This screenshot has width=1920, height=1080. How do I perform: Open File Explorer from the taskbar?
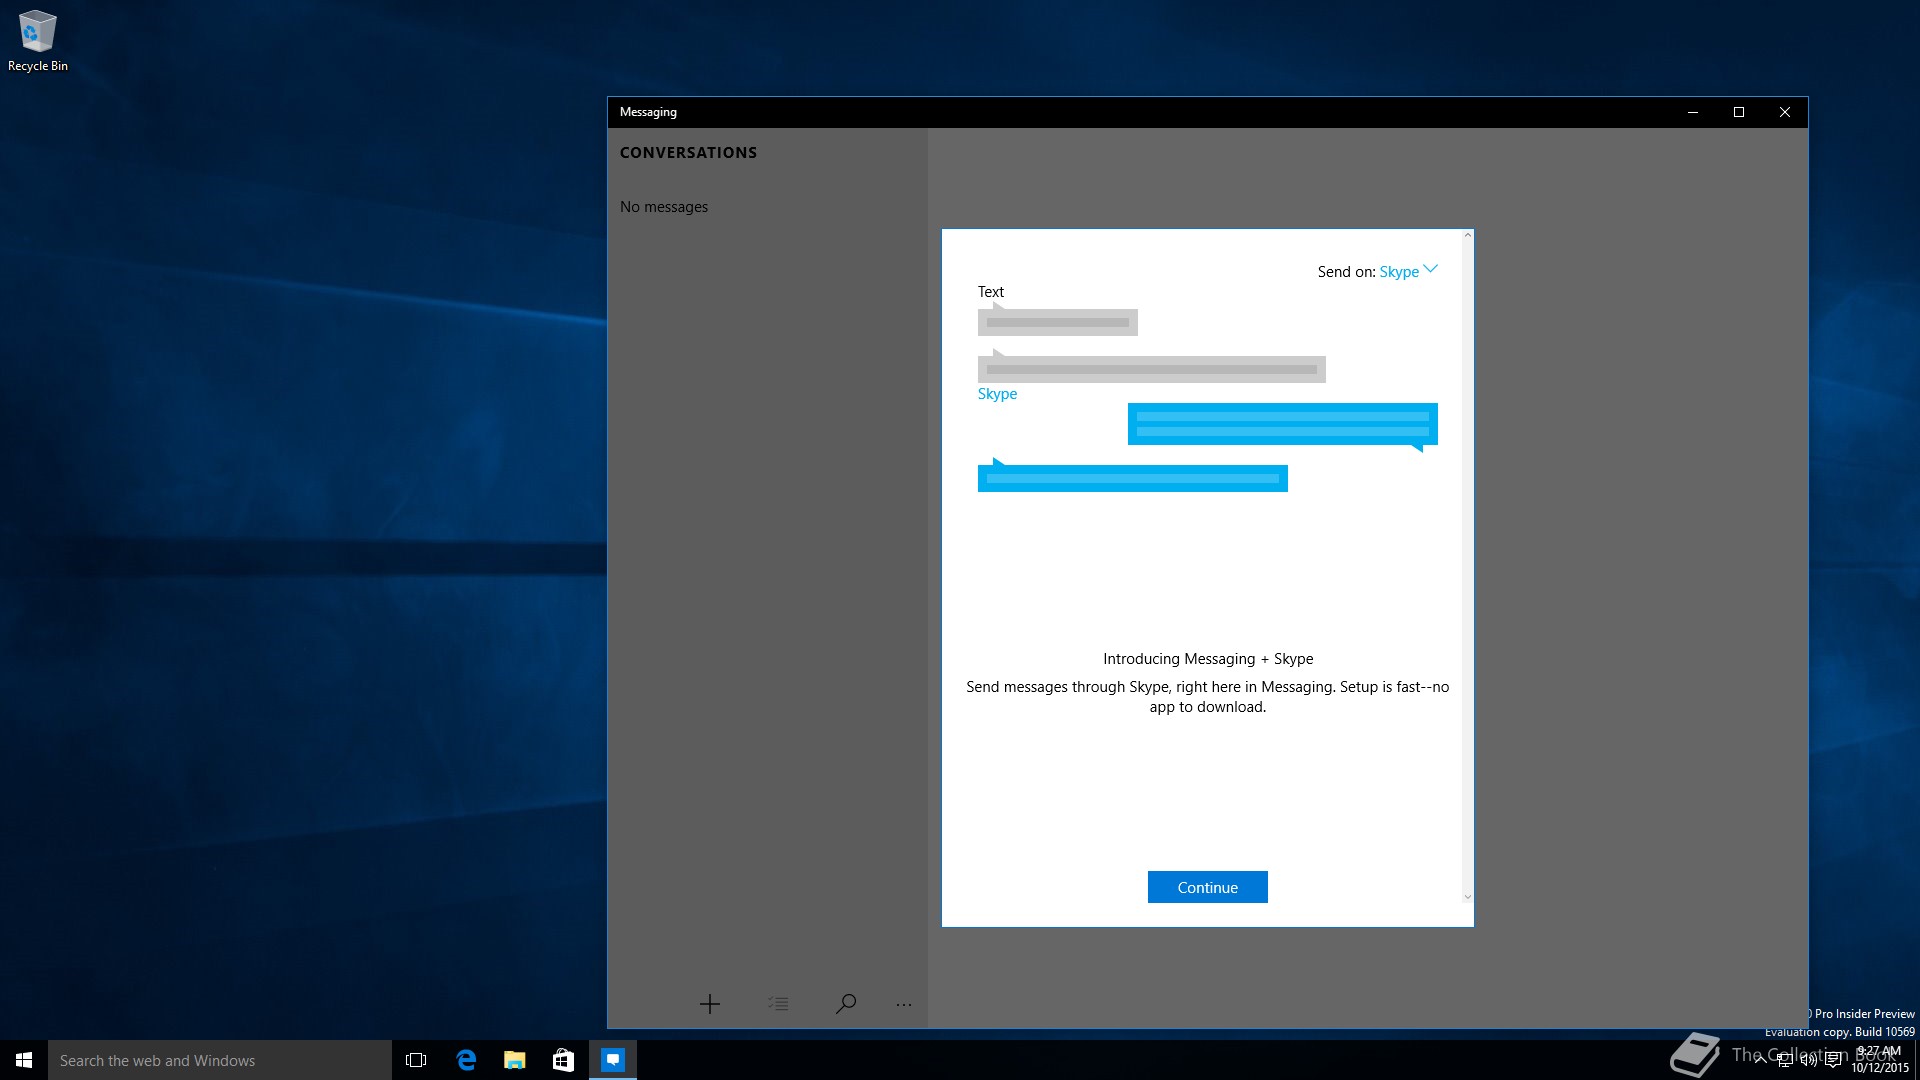(x=514, y=1060)
